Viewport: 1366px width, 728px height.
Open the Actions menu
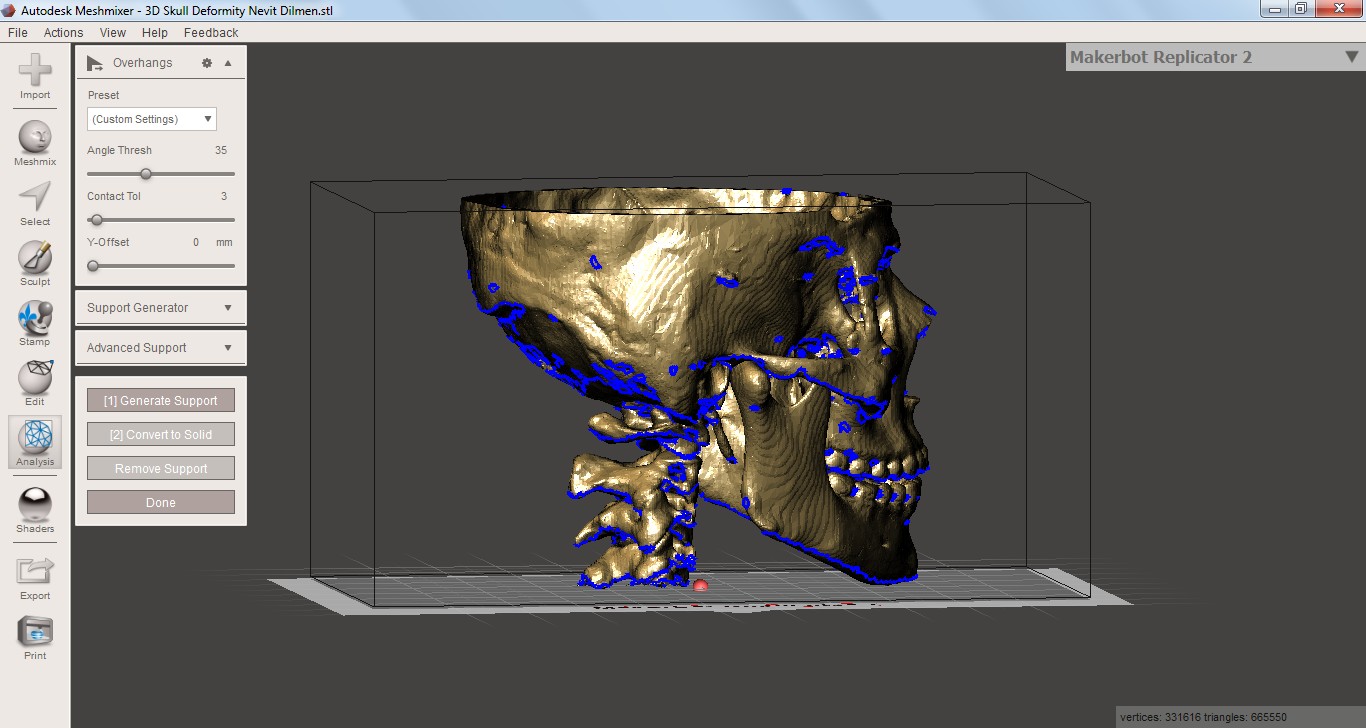(x=62, y=32)
